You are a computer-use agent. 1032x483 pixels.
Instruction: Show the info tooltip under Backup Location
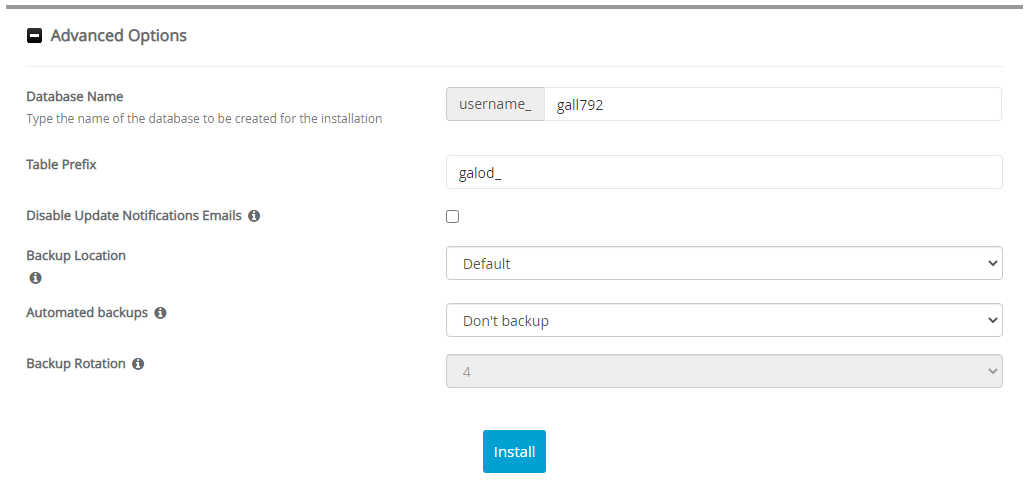point(35,277)
